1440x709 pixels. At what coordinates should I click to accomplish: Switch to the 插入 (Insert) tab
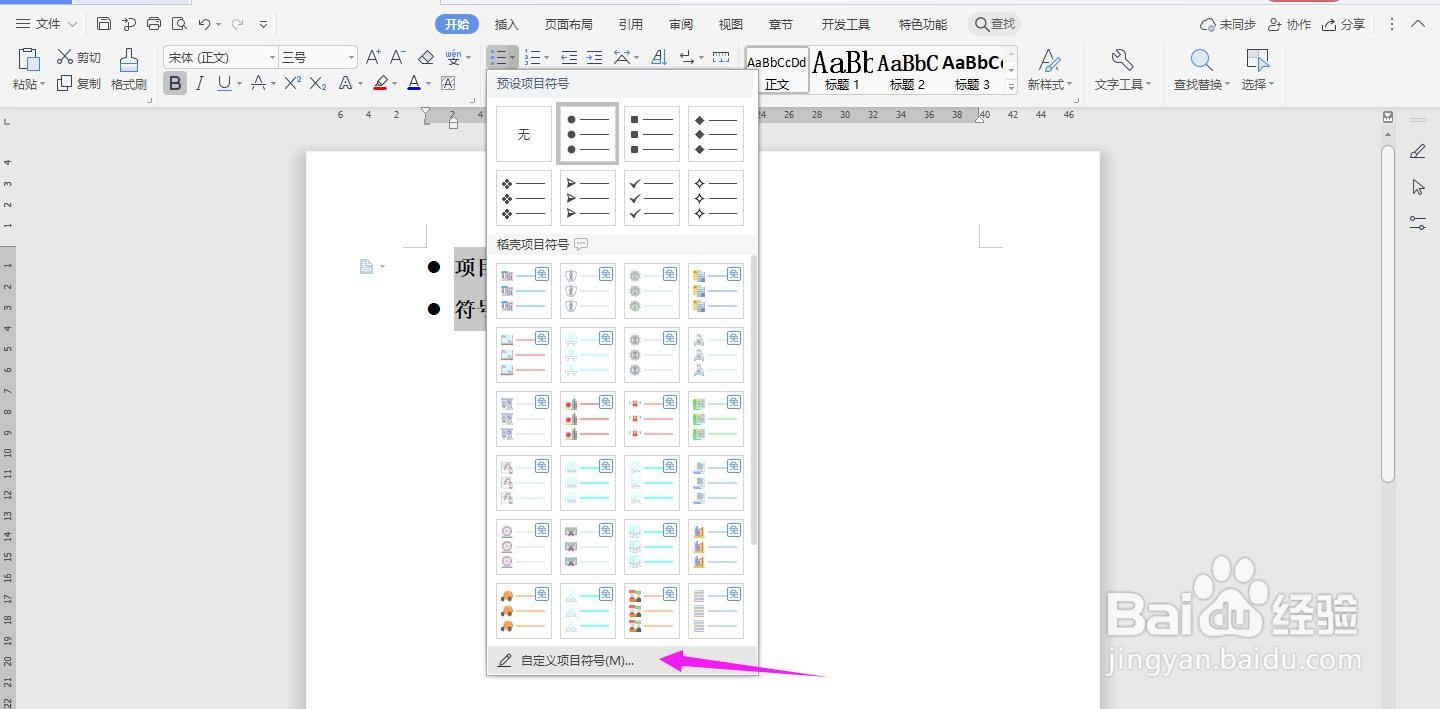[x=507, y=24]
